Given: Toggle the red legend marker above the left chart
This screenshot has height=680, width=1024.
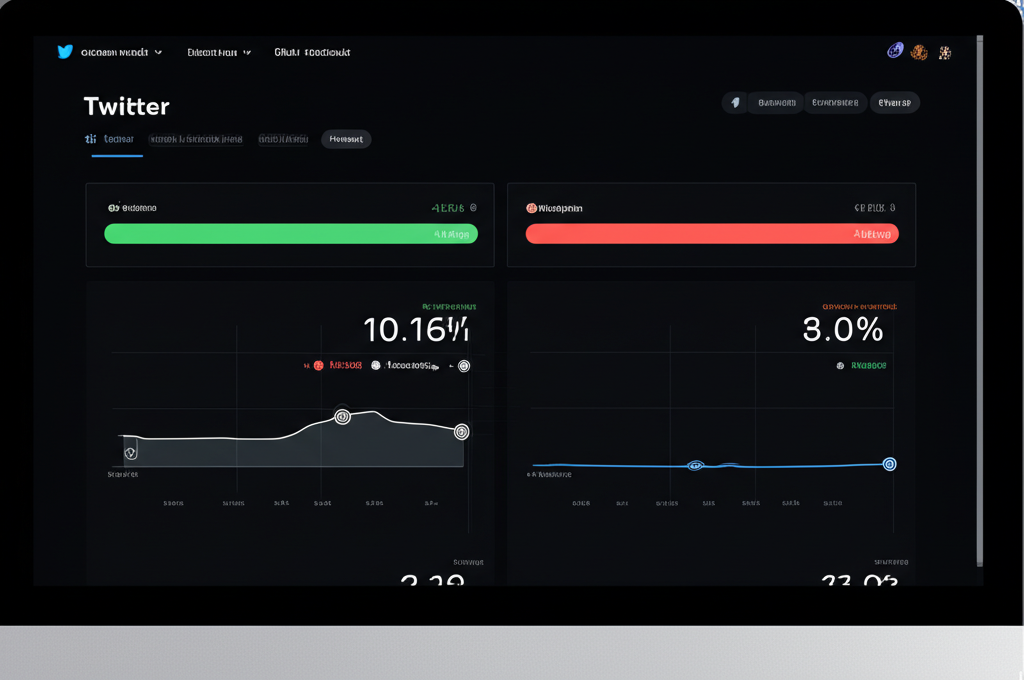Looking at the screenshot, I should coord(318,366).
